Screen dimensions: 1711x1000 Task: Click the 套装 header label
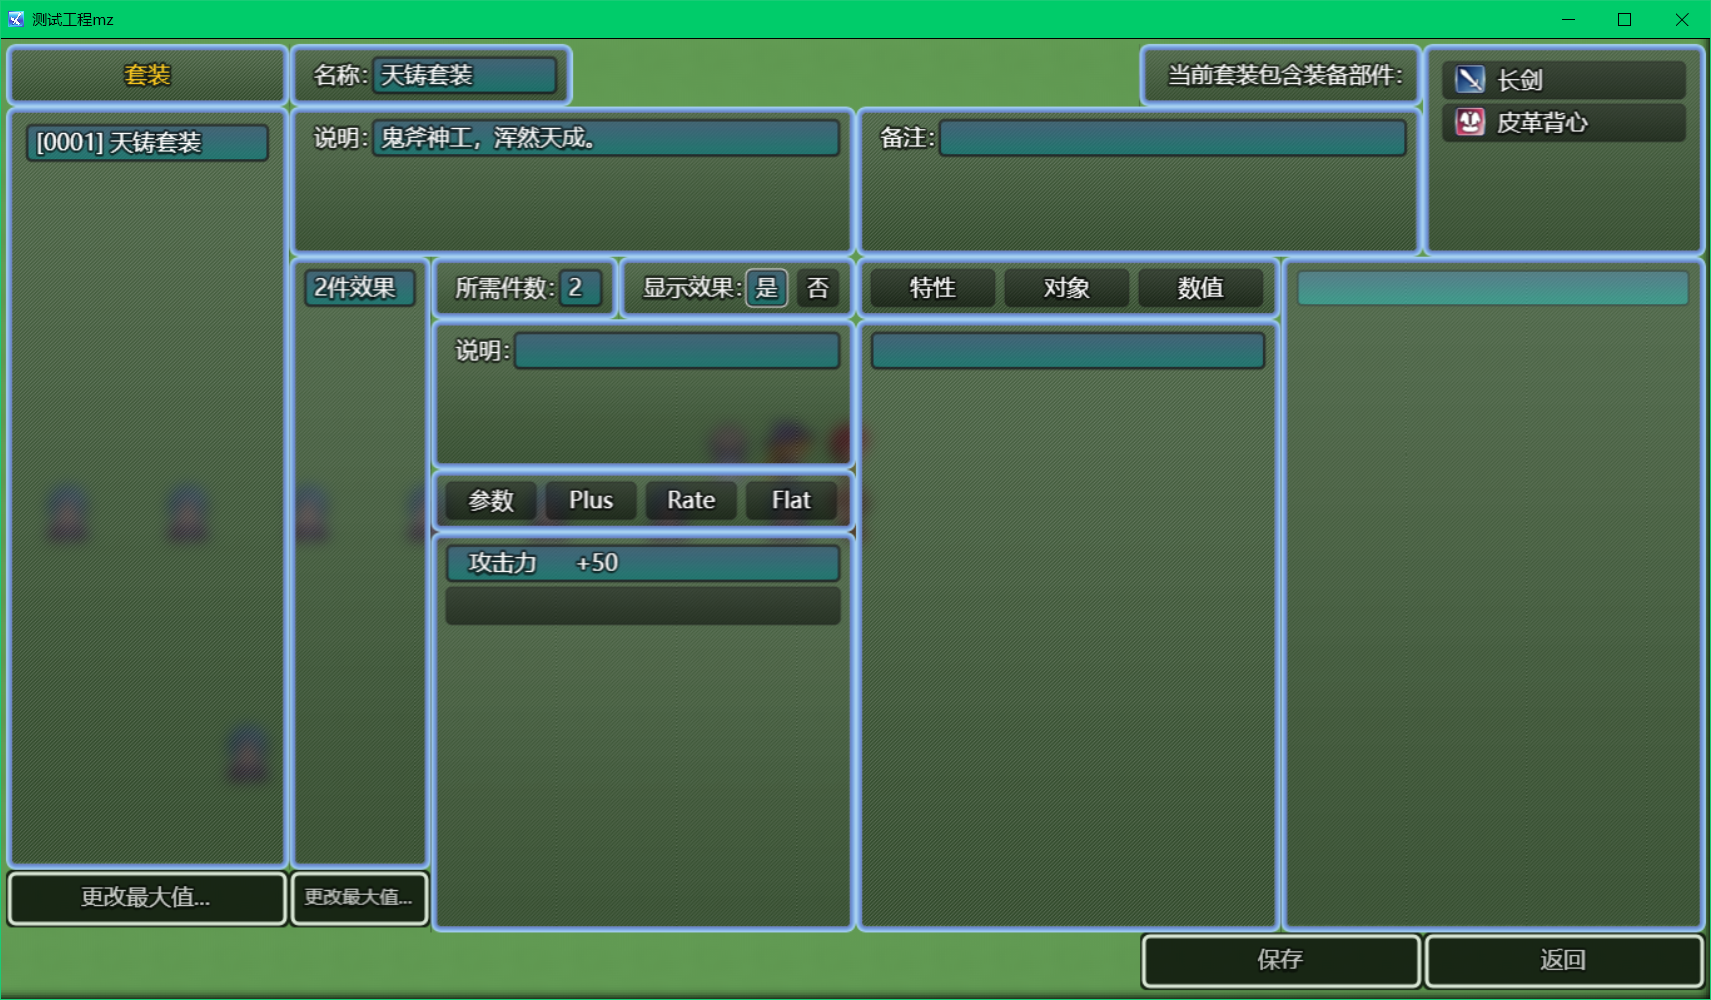pos(147,75)
